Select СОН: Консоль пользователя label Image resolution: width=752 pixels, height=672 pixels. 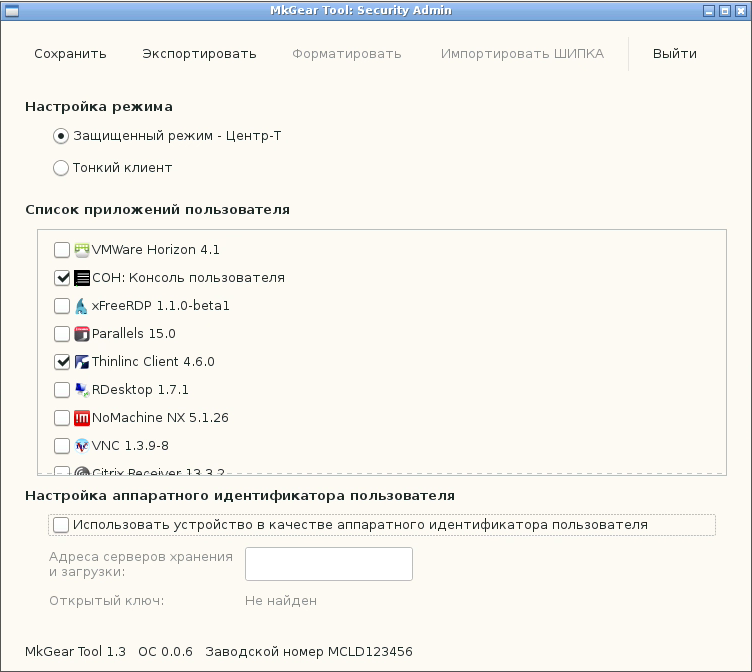188,278
